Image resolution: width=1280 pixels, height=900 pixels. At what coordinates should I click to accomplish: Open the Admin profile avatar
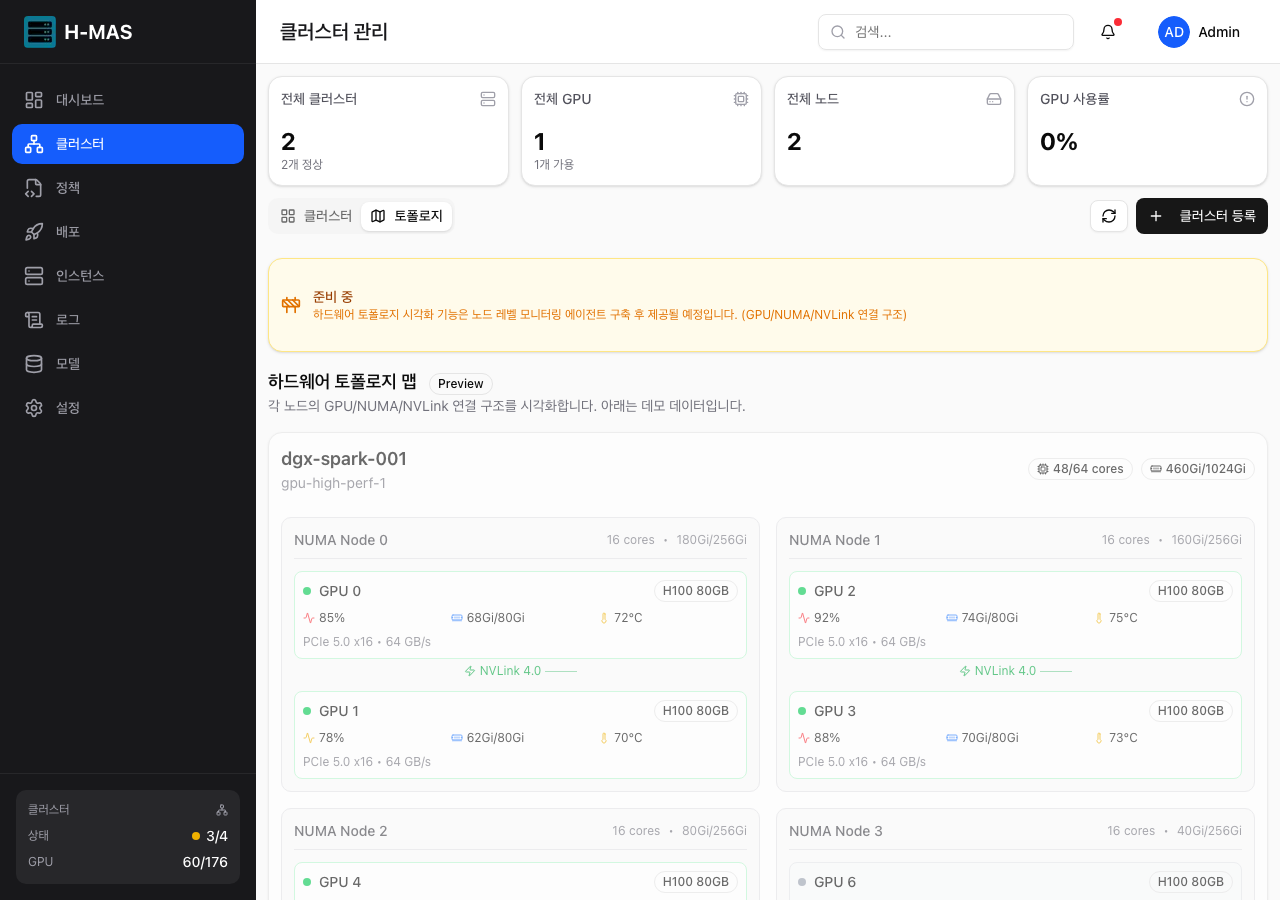tap(1173, 31)
